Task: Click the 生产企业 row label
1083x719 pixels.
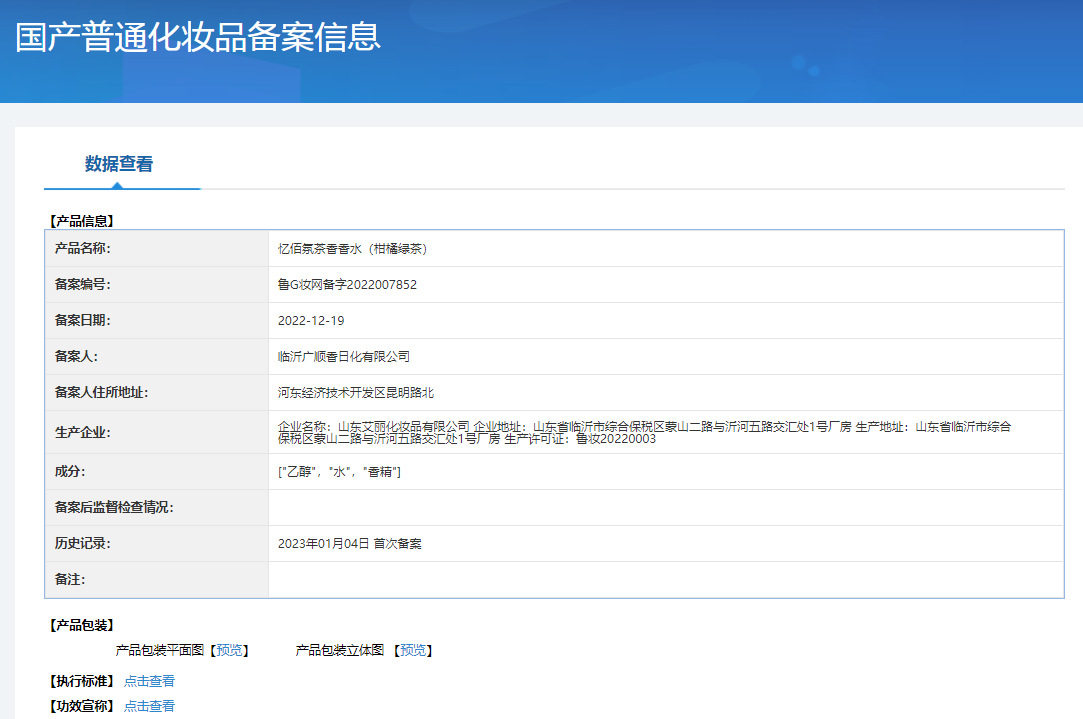Action: [82, 432]
